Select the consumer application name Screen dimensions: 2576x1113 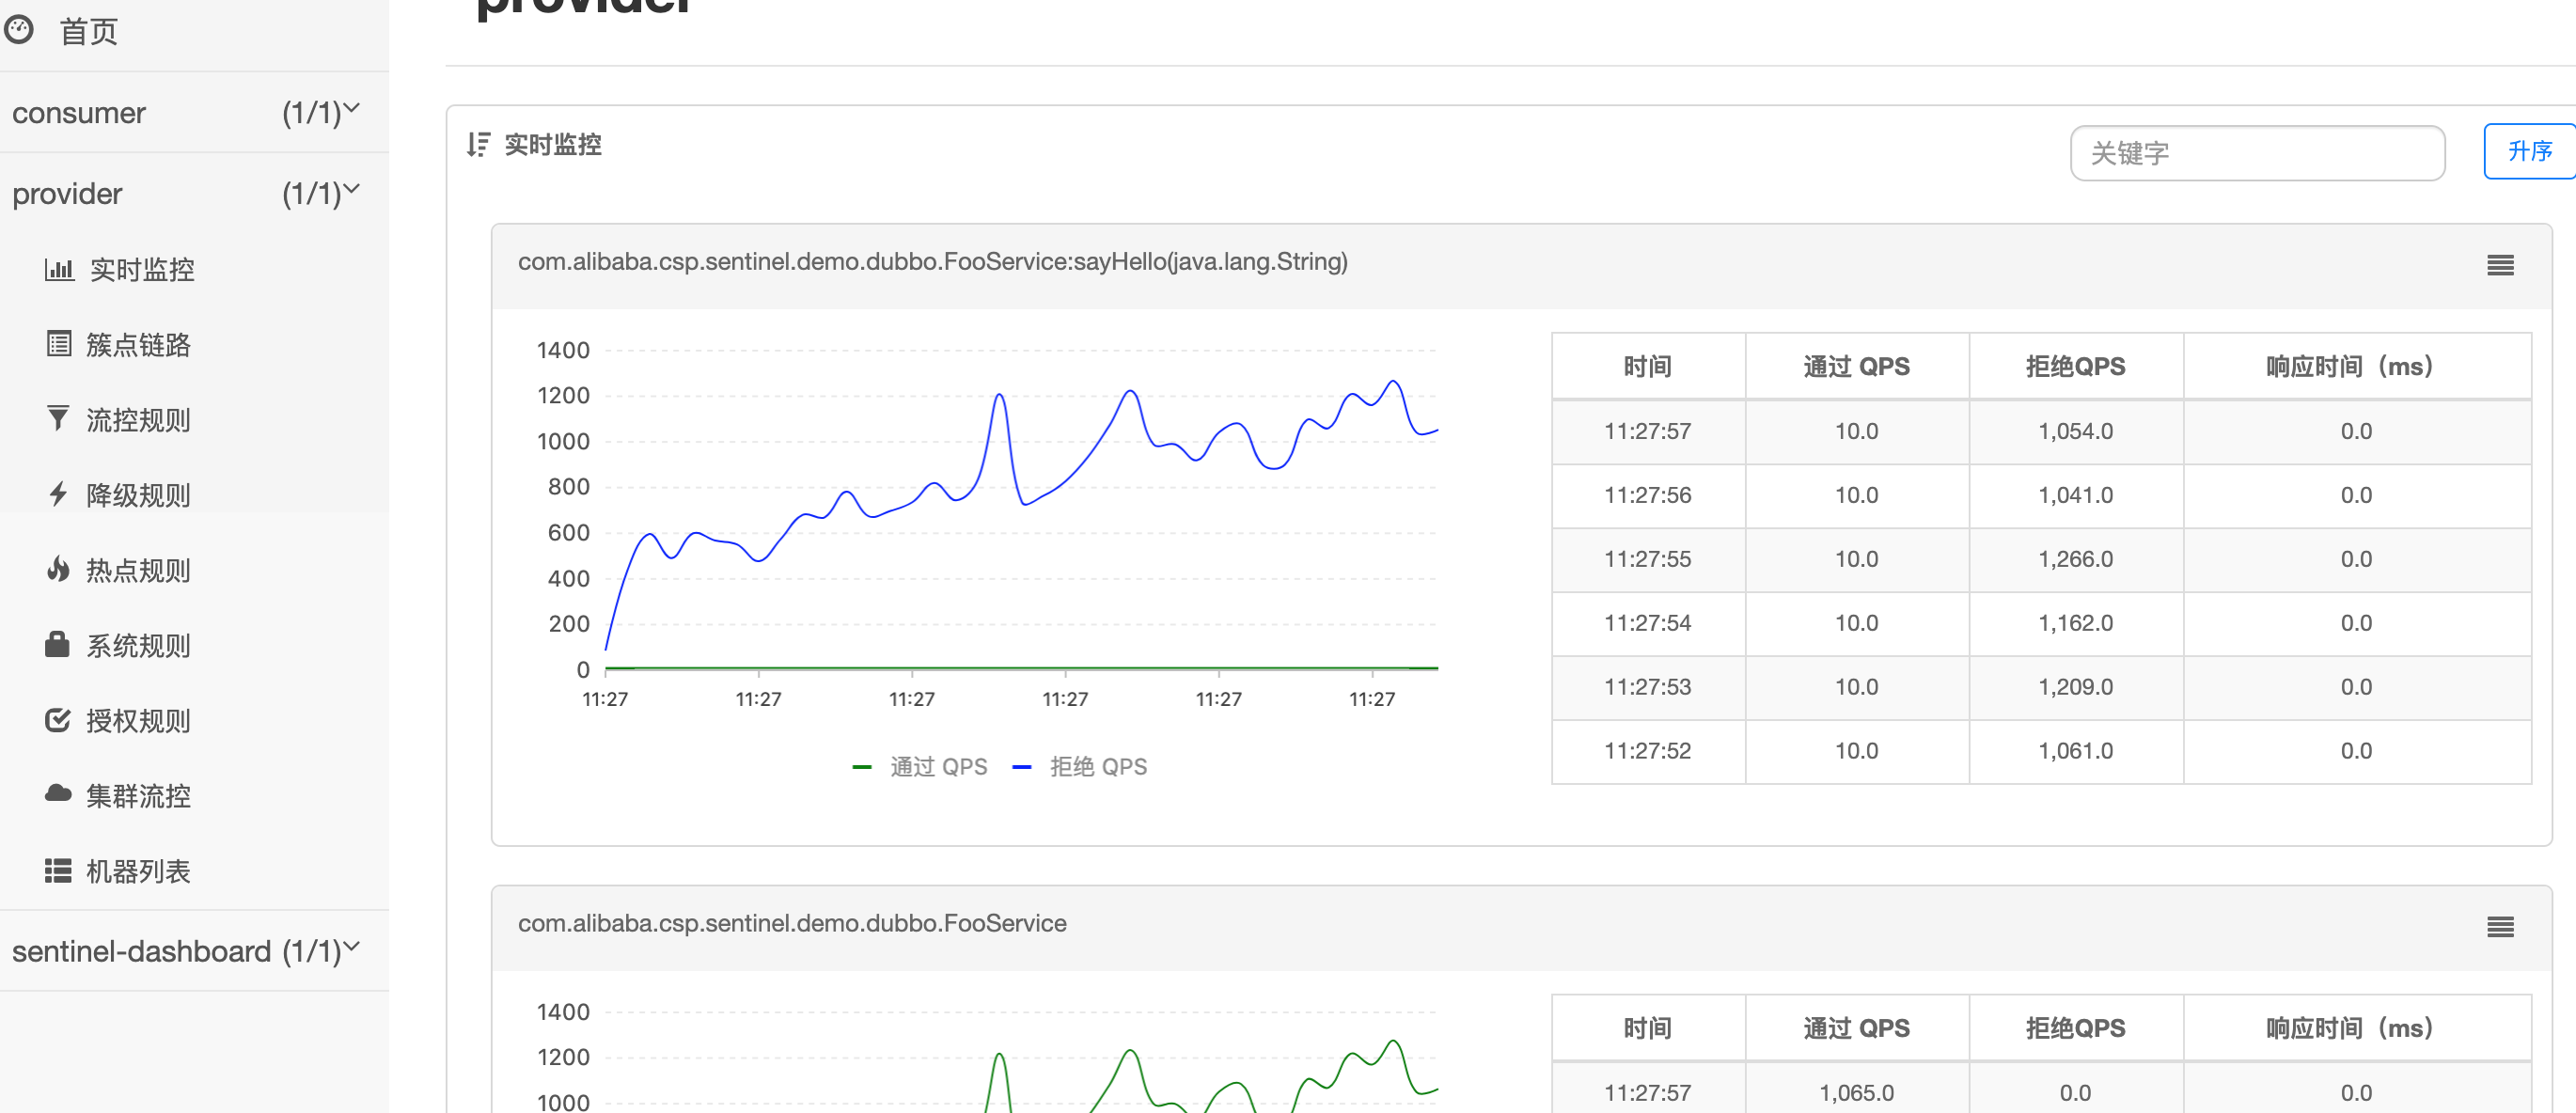click(x=79, y=113)
